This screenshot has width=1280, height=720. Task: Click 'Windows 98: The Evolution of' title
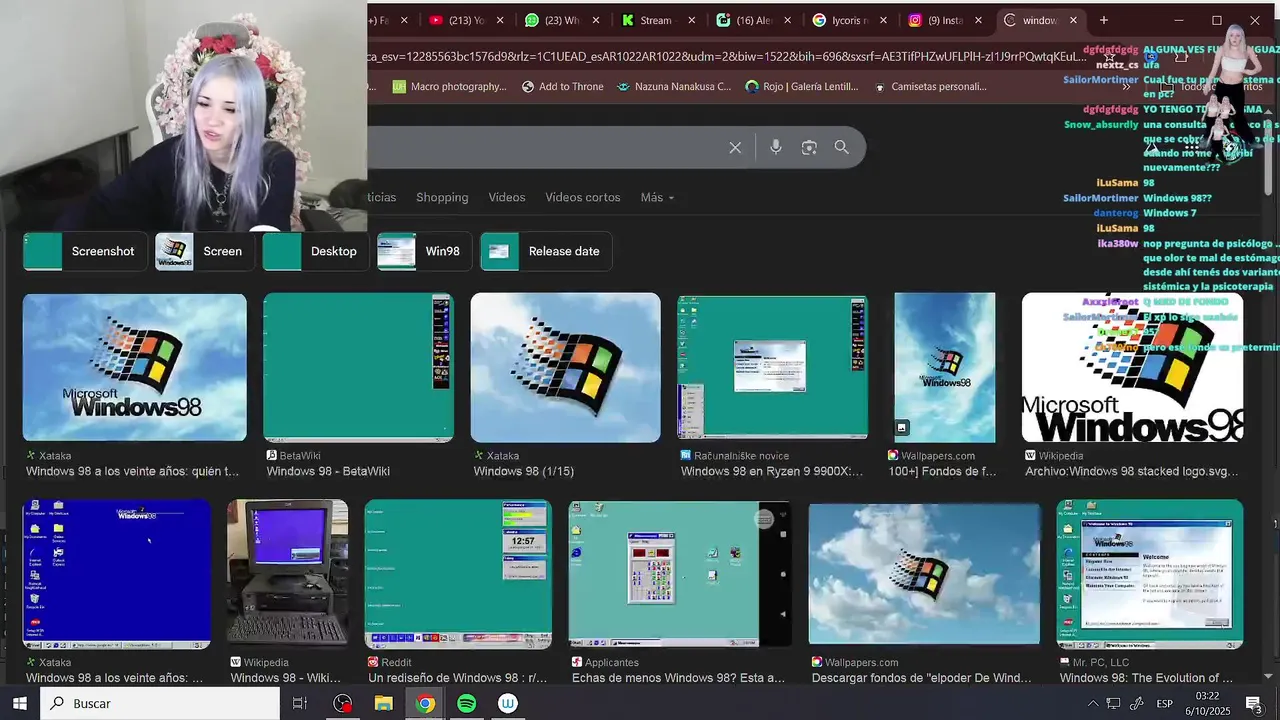point(1146,678)
